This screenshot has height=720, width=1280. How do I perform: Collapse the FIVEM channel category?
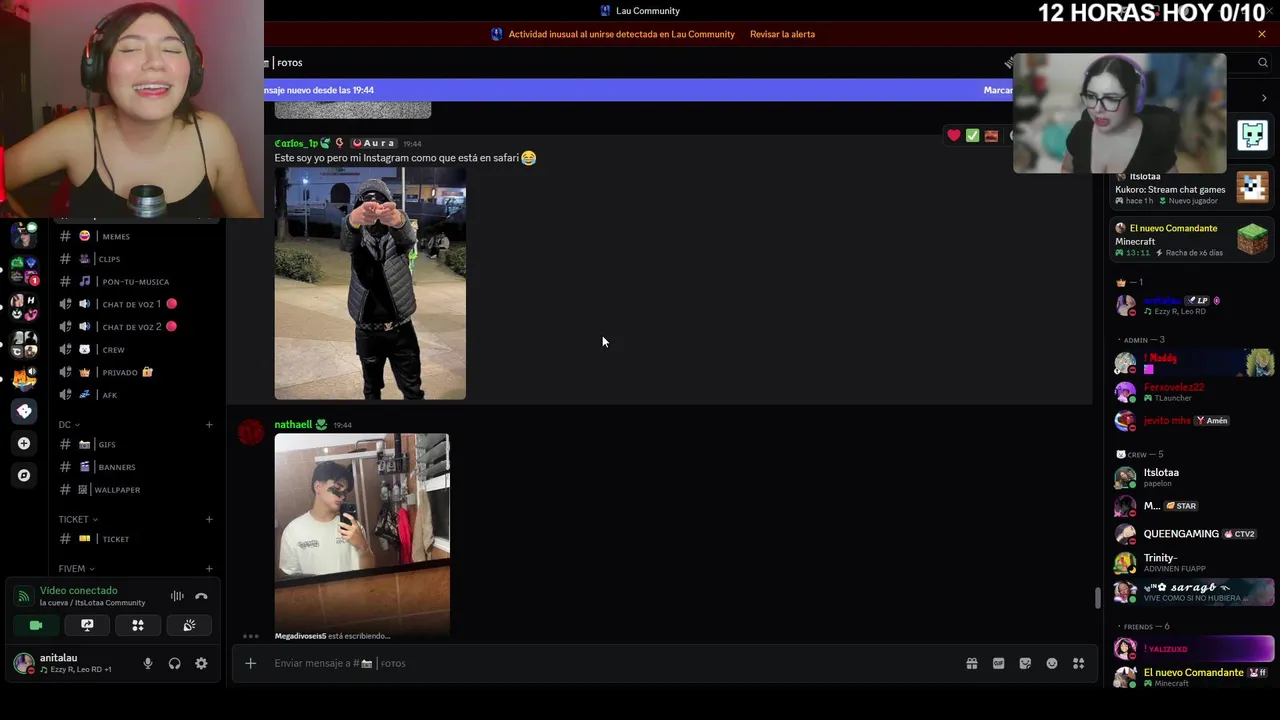77,569
